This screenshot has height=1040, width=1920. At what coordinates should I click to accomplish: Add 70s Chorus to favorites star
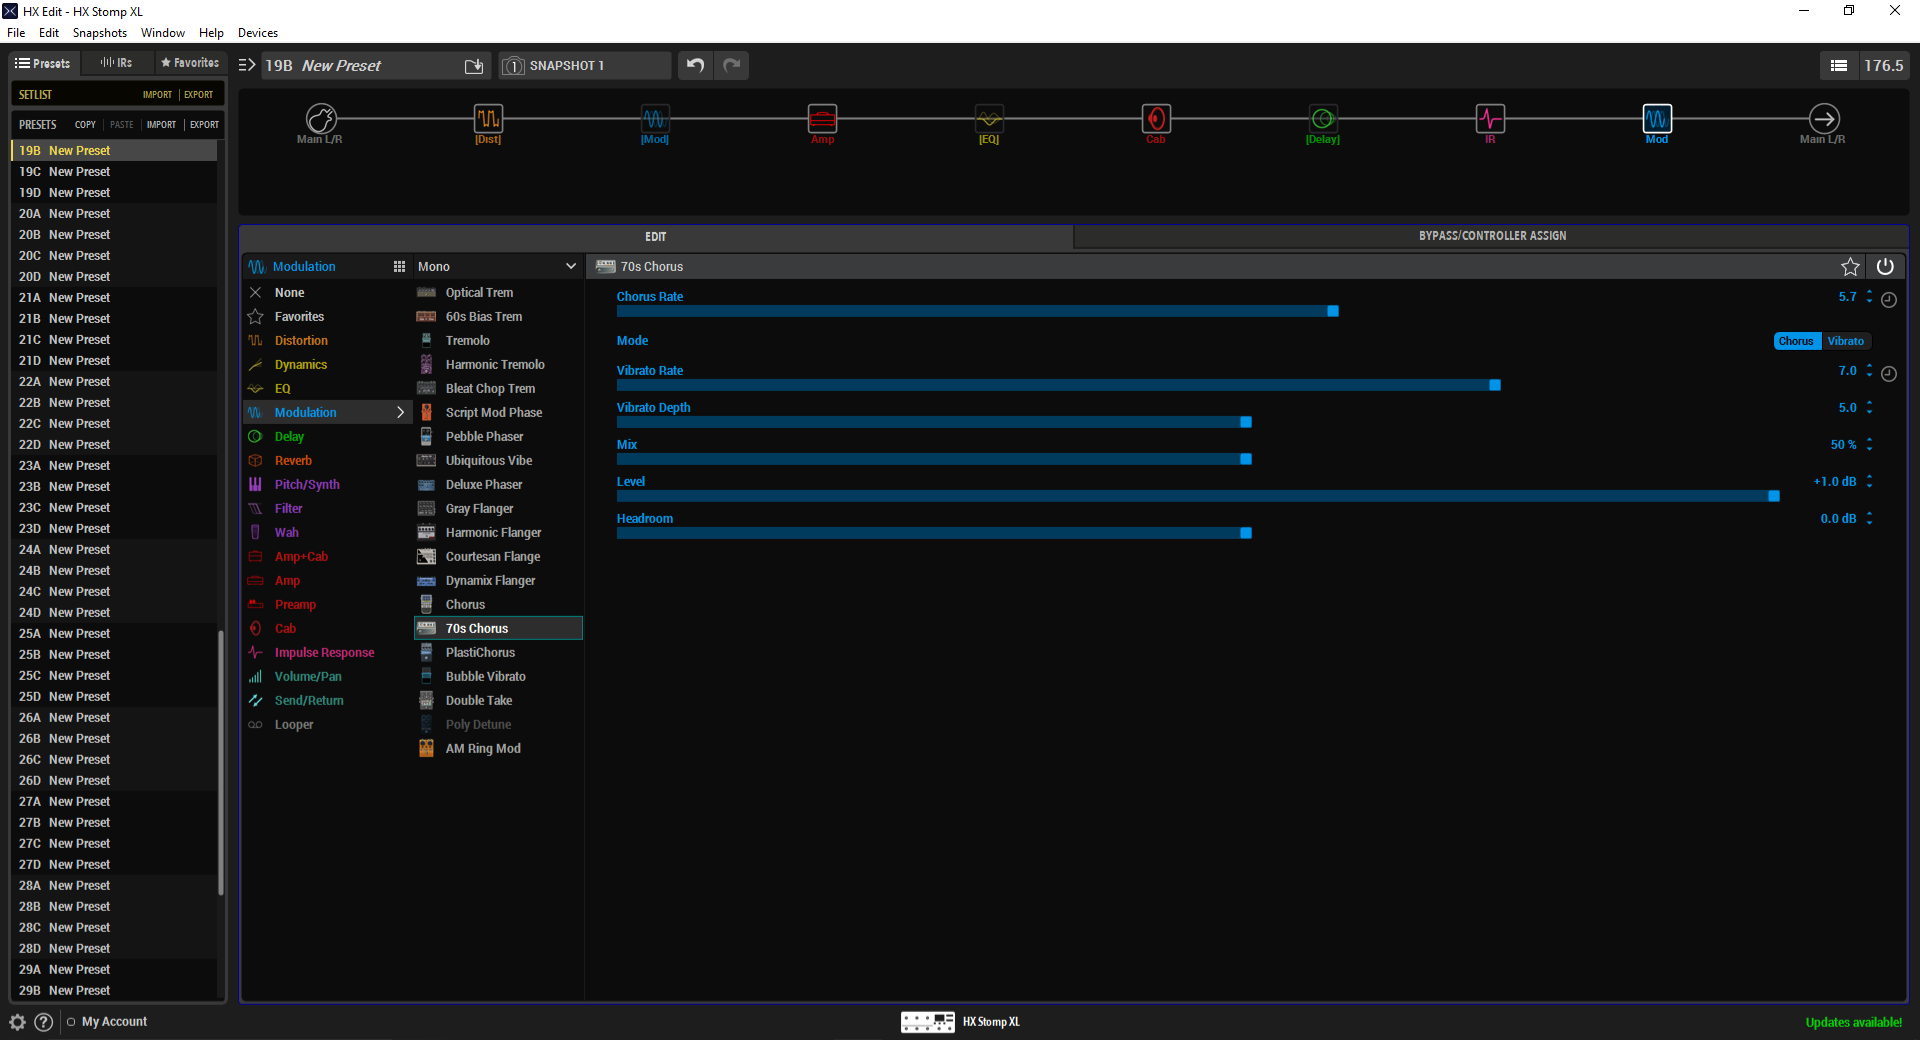[x=1850, y=267]
